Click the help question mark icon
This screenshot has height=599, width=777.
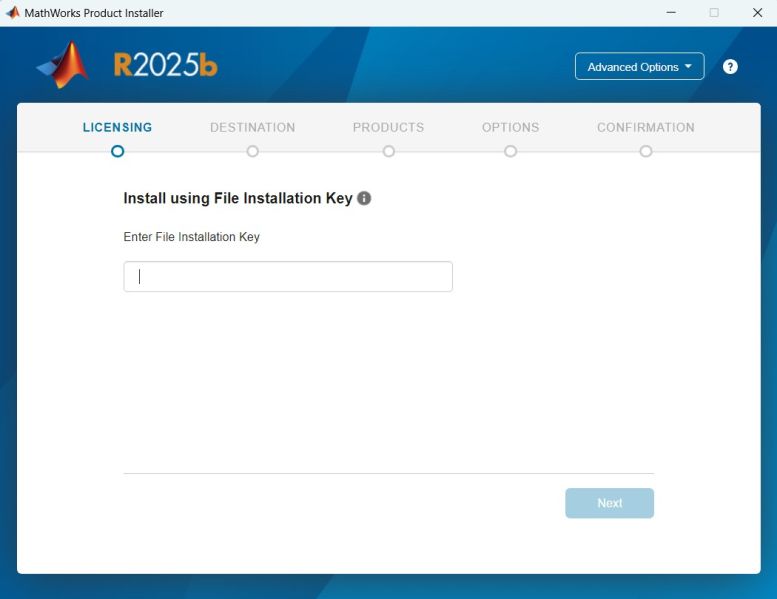(730, 67)
